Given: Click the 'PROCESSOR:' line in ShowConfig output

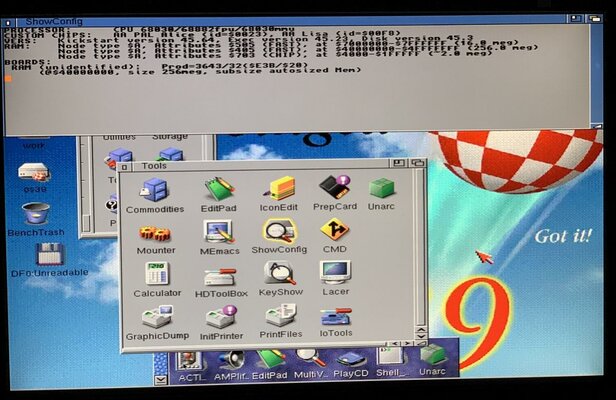Looking at the screenshot, I should [x=149, y=29].
